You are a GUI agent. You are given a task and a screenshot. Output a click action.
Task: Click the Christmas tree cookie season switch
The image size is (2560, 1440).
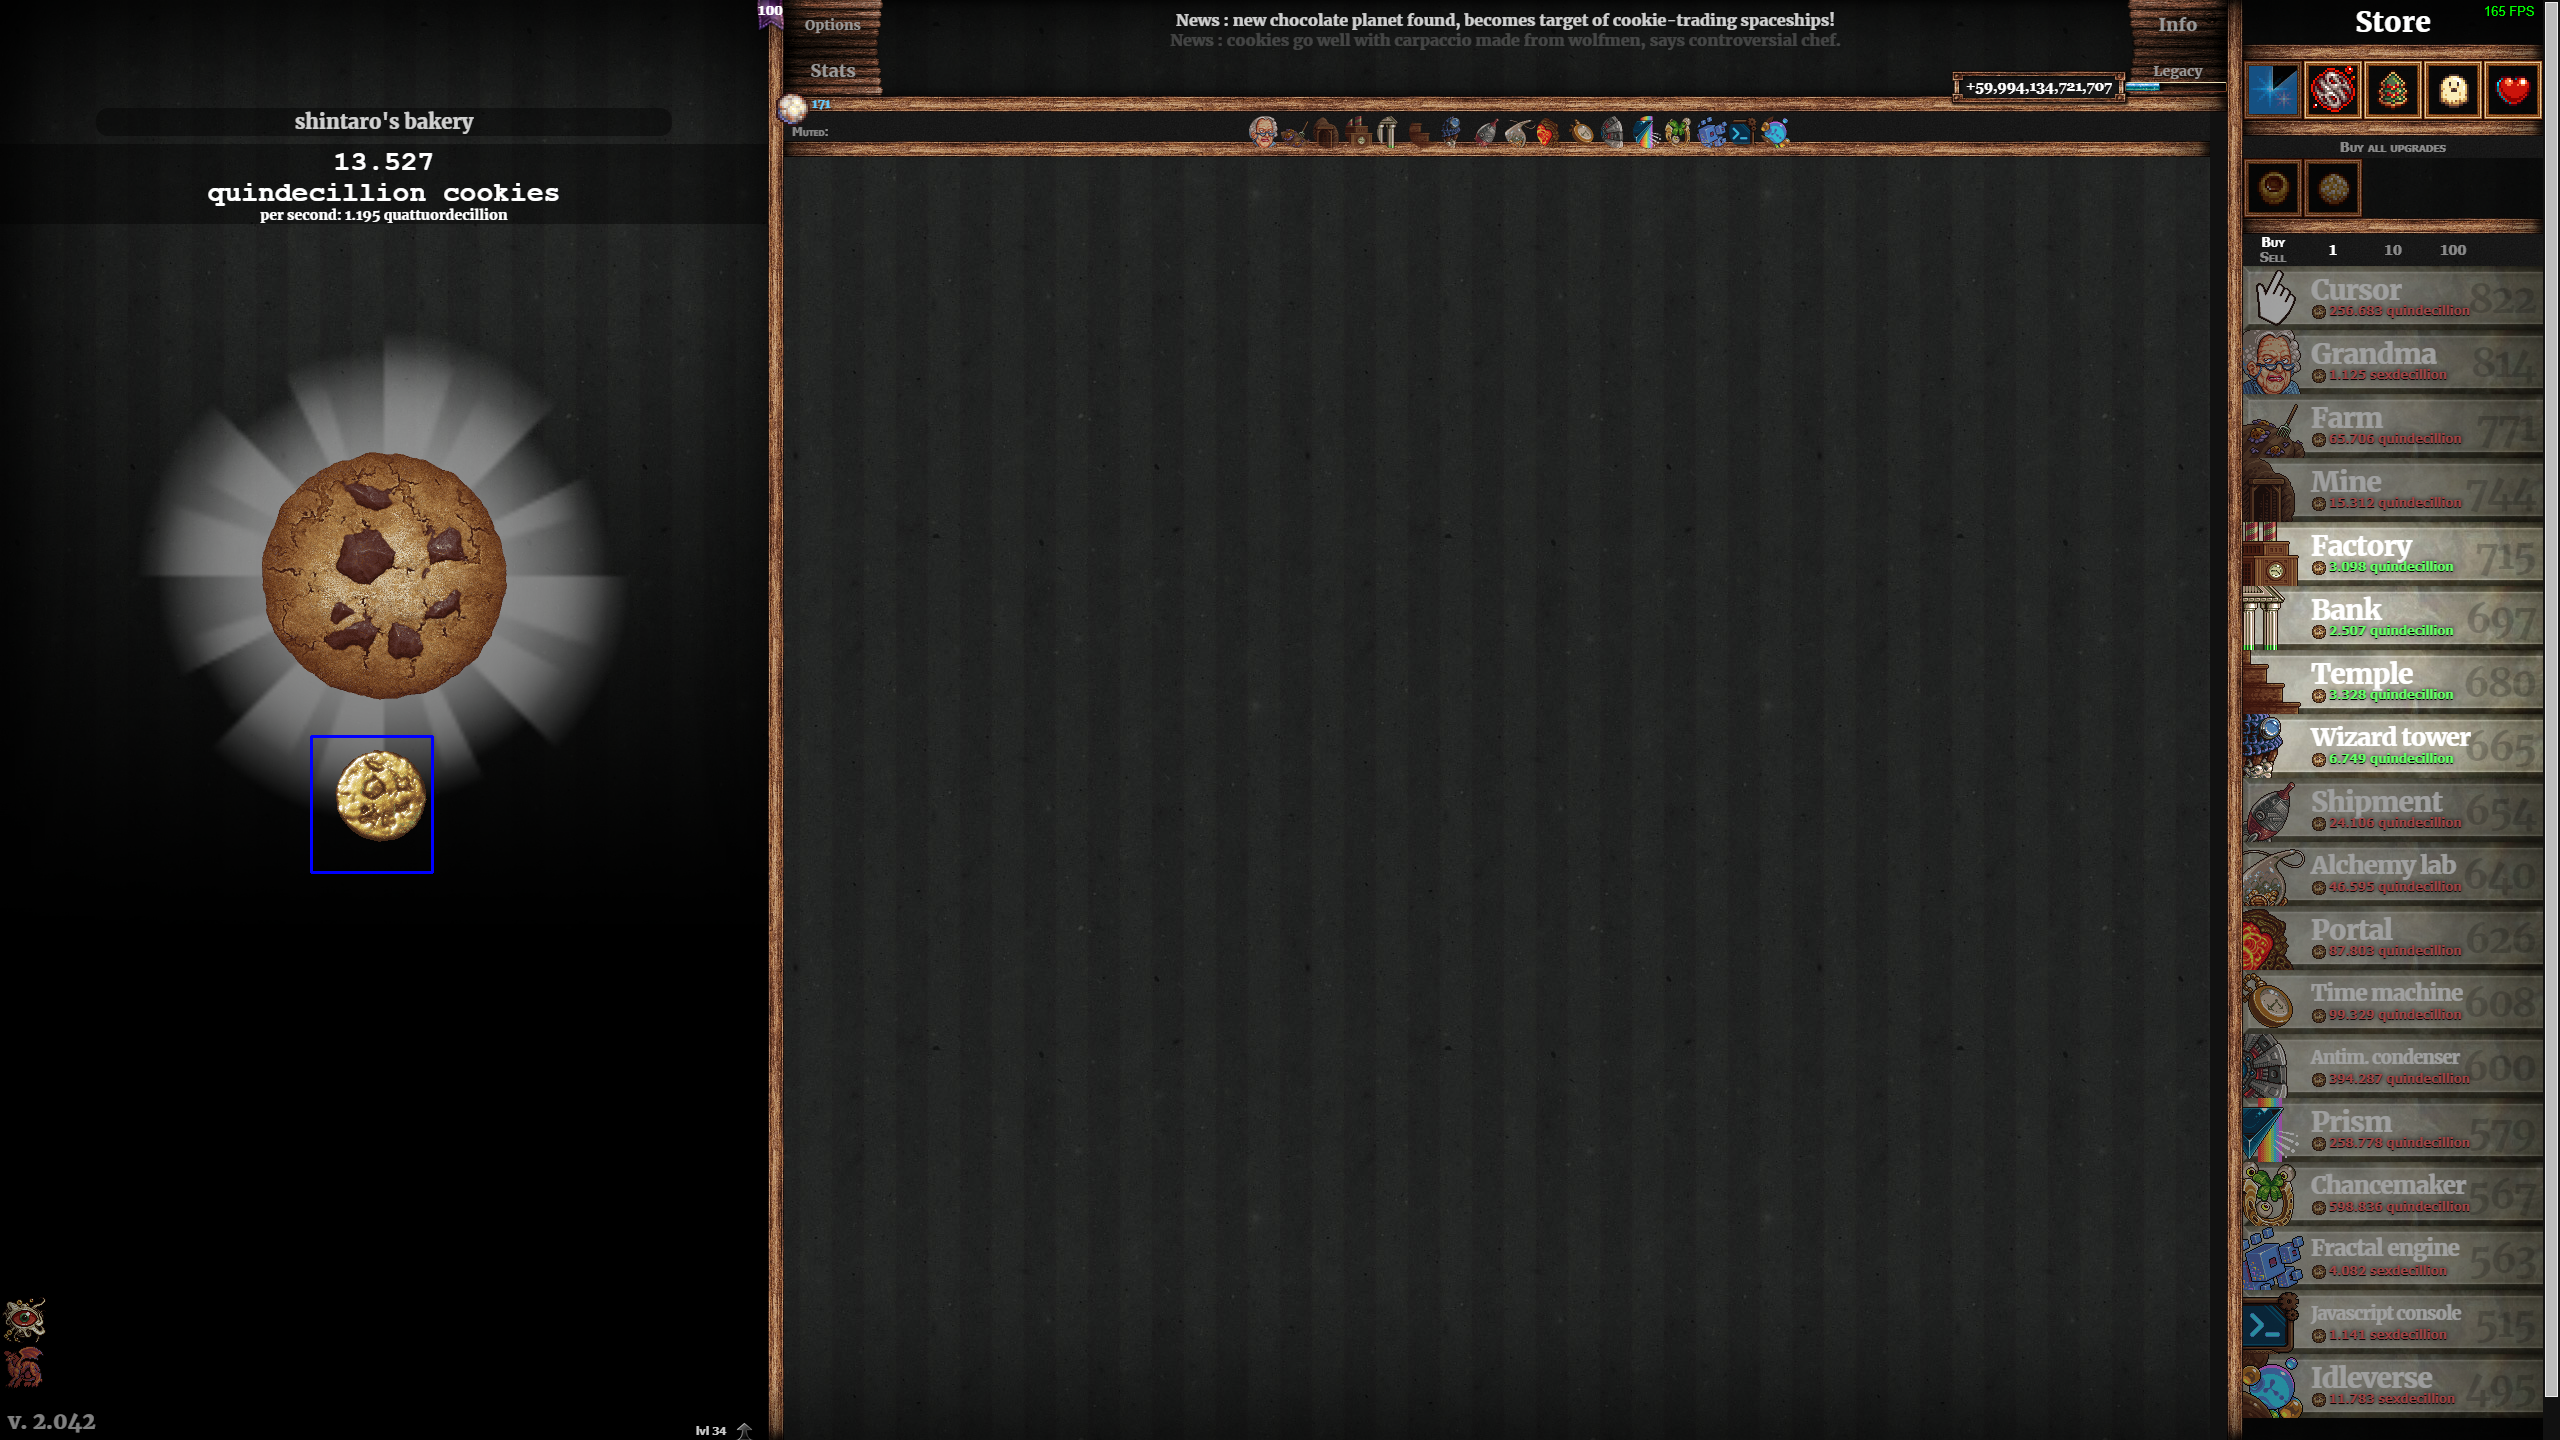pos(2392,91)
